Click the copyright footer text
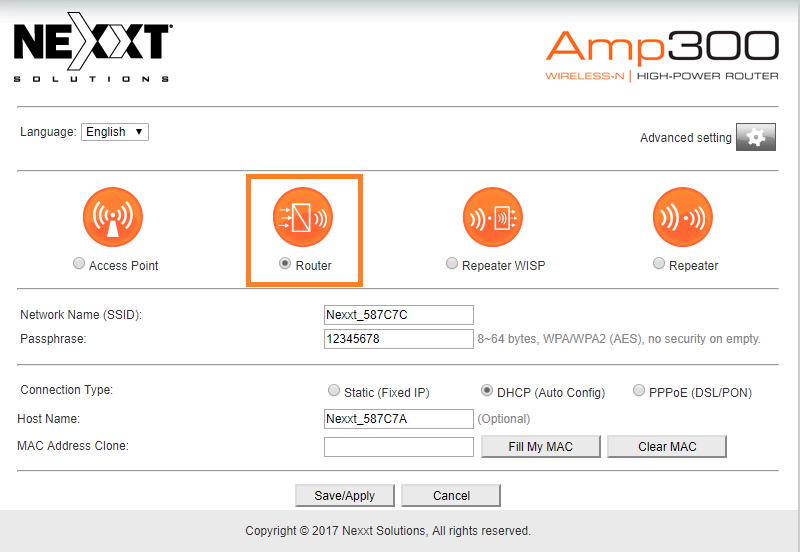Image resolution: width=800 pixels, height=552 pixels. click(388, 531)
